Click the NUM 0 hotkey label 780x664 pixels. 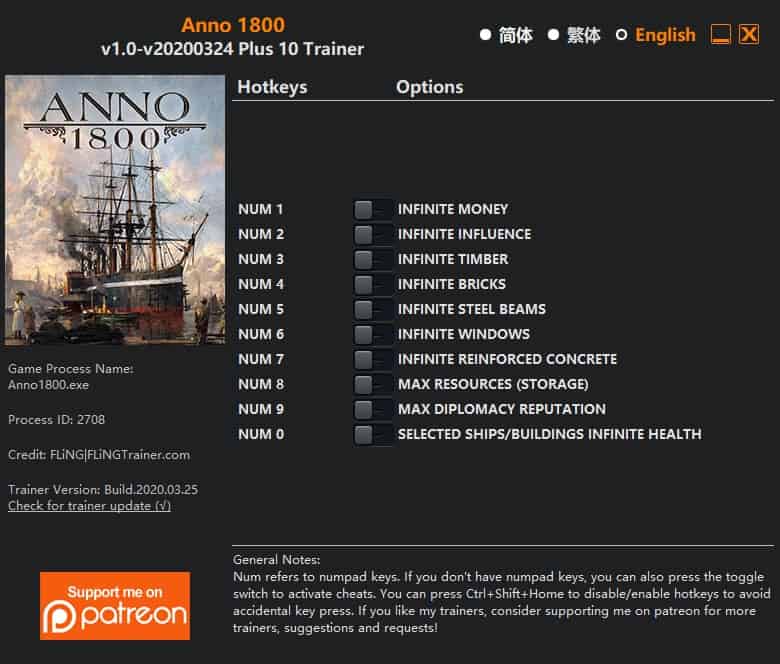[x=261, y=434]
